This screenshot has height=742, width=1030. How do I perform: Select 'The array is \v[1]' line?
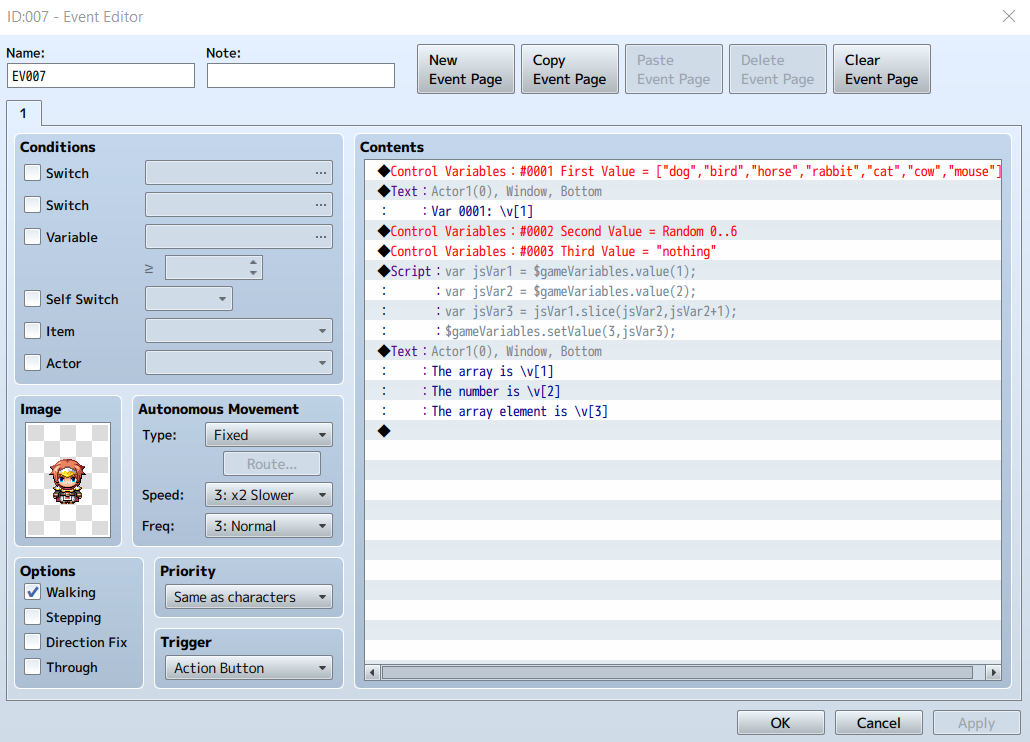coord(683,371)
